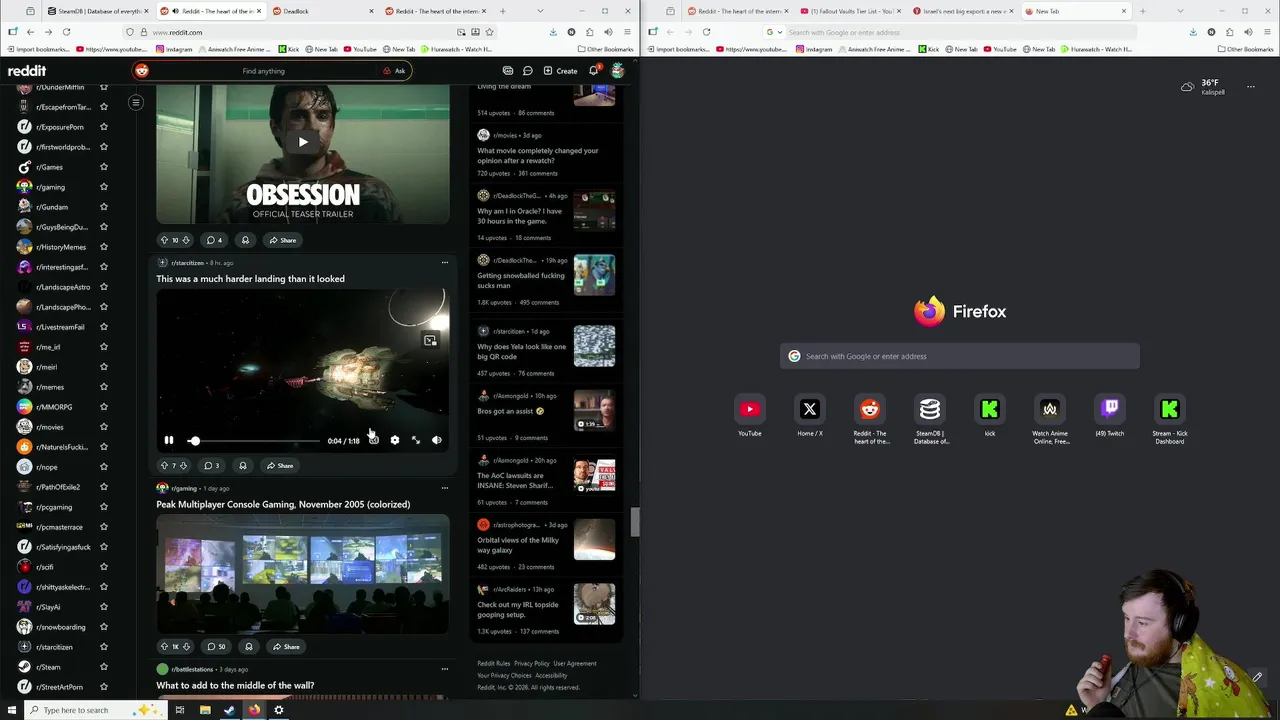
Task: Favorite r/gaming with its star
Action: click(x=103, y=187)
